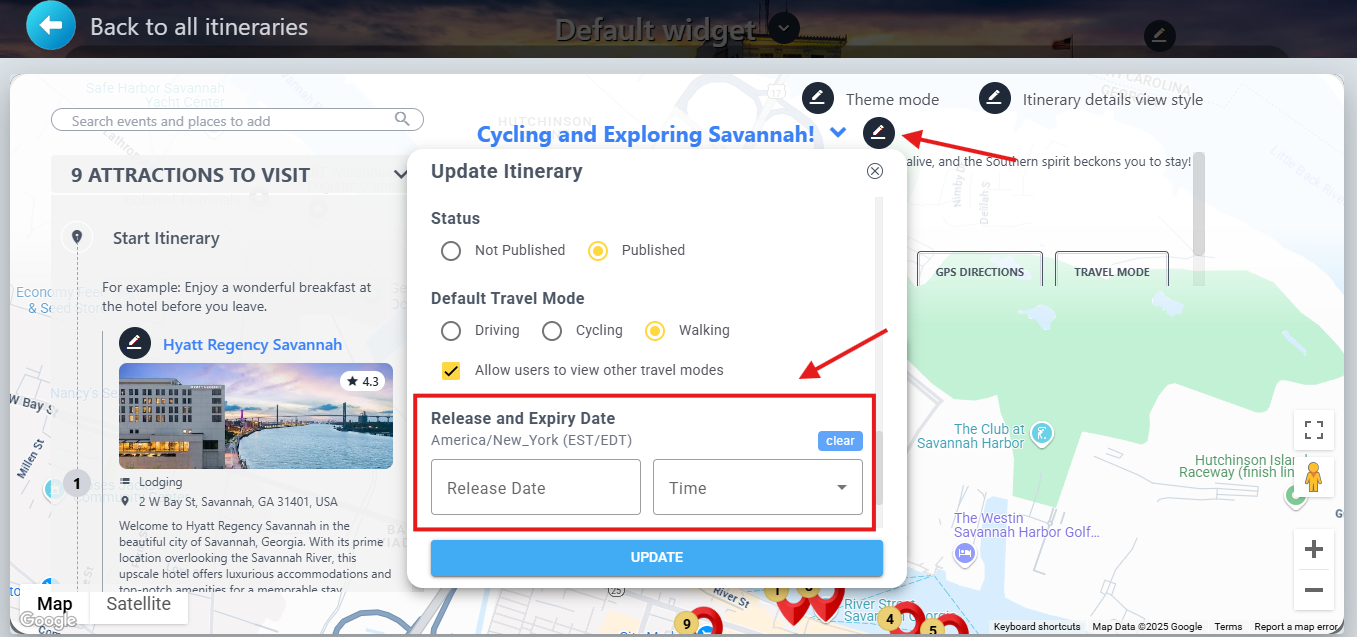Expand the itinerary title chevron

tap(838, 132)
